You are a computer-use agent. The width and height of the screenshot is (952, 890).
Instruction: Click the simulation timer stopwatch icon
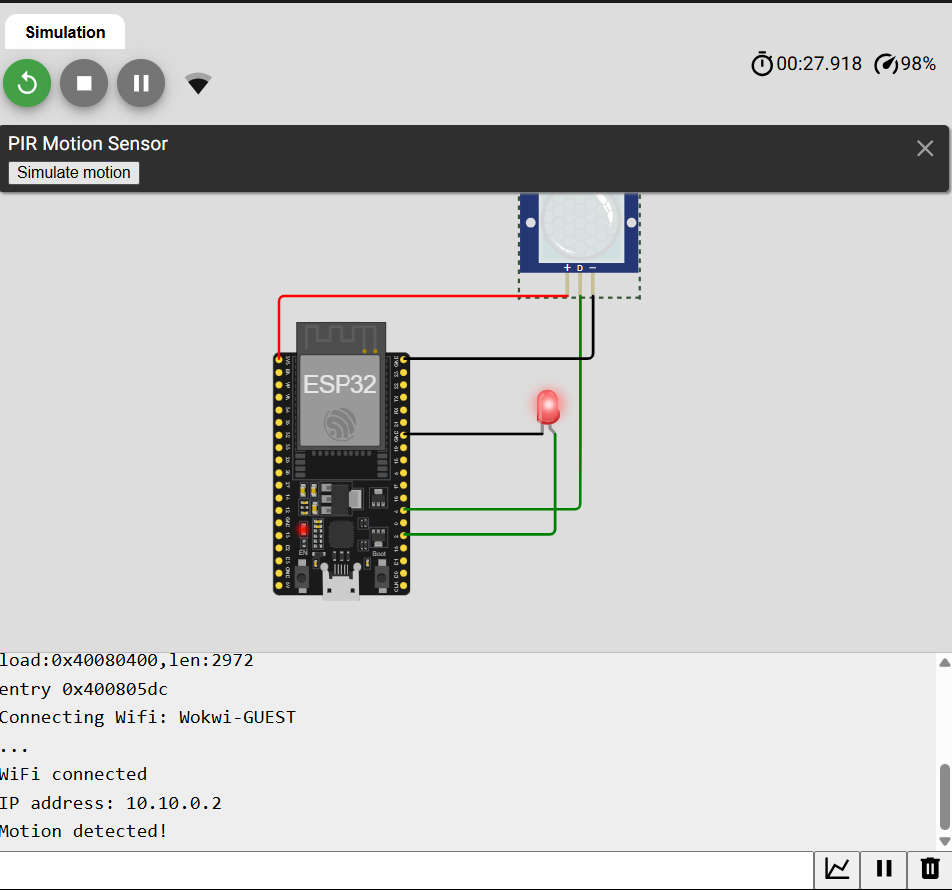pyautogui.click(x=762, y=63)
